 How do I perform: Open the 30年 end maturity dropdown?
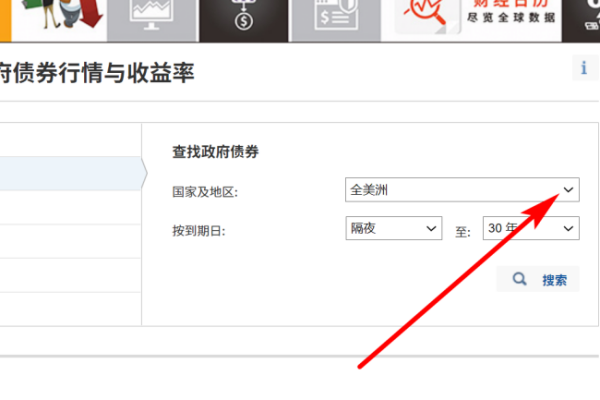coord(530,228)
